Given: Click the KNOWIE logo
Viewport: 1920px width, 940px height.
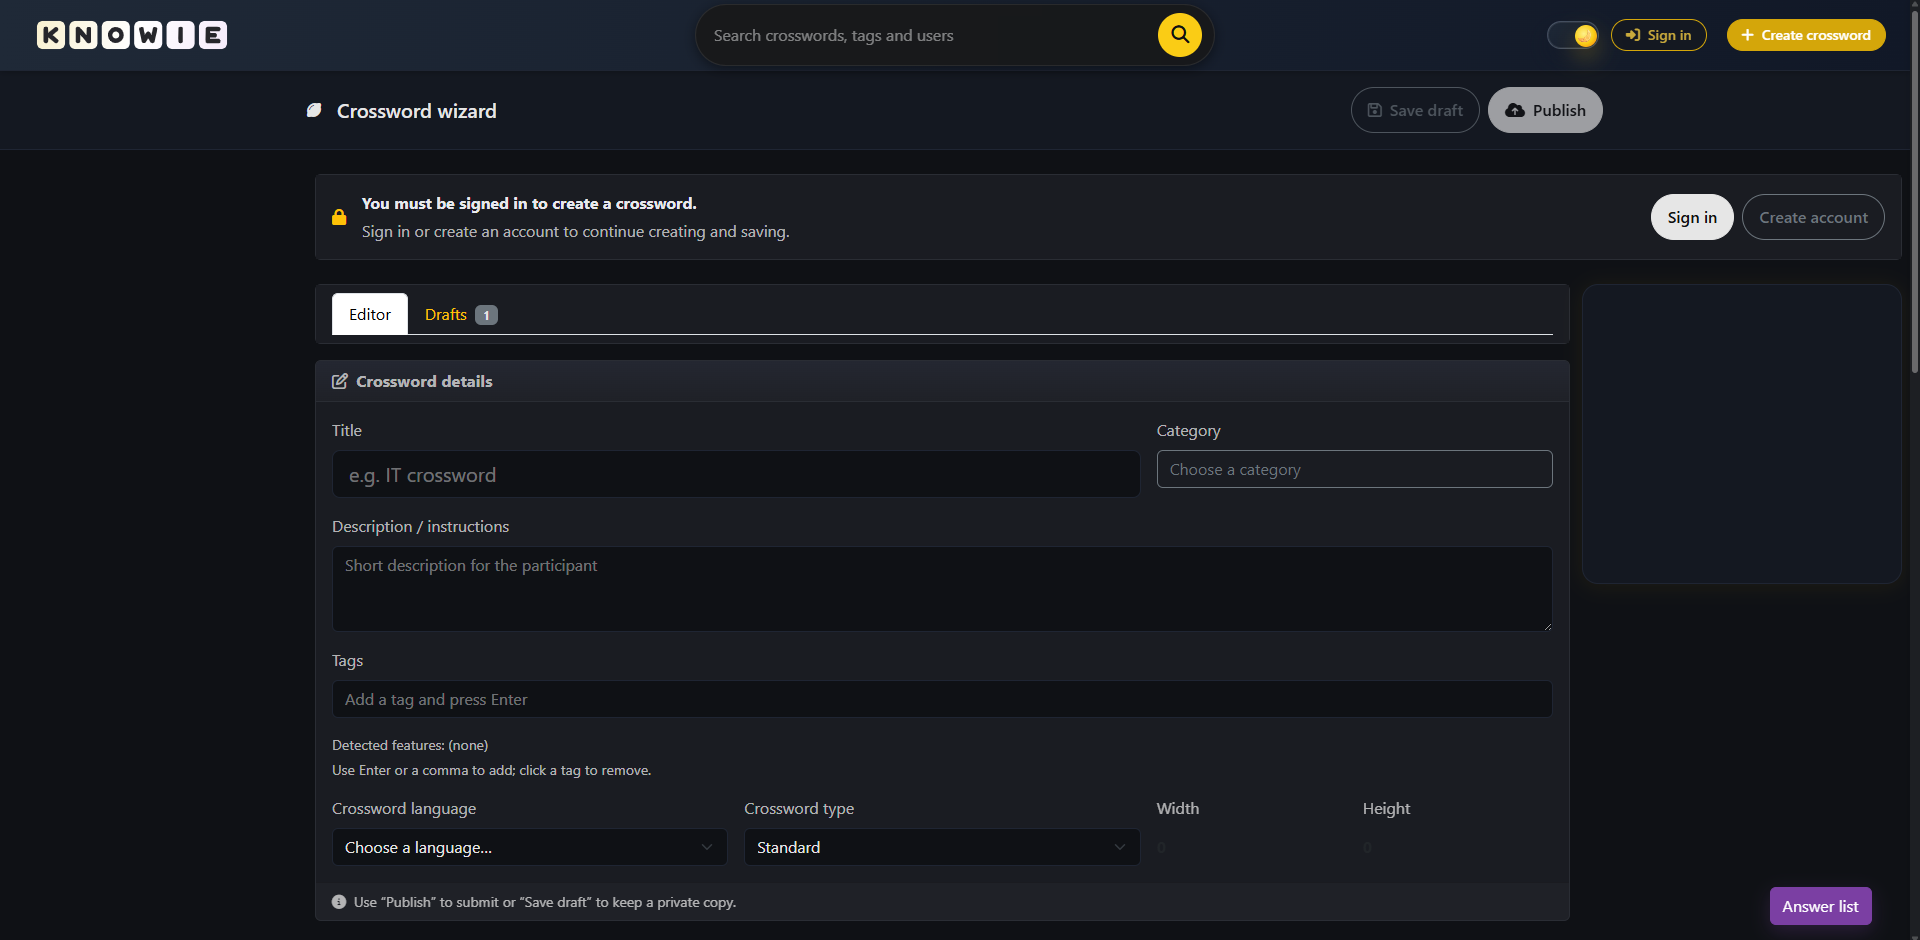Looking at the screenshot, I should pos(131,35).
